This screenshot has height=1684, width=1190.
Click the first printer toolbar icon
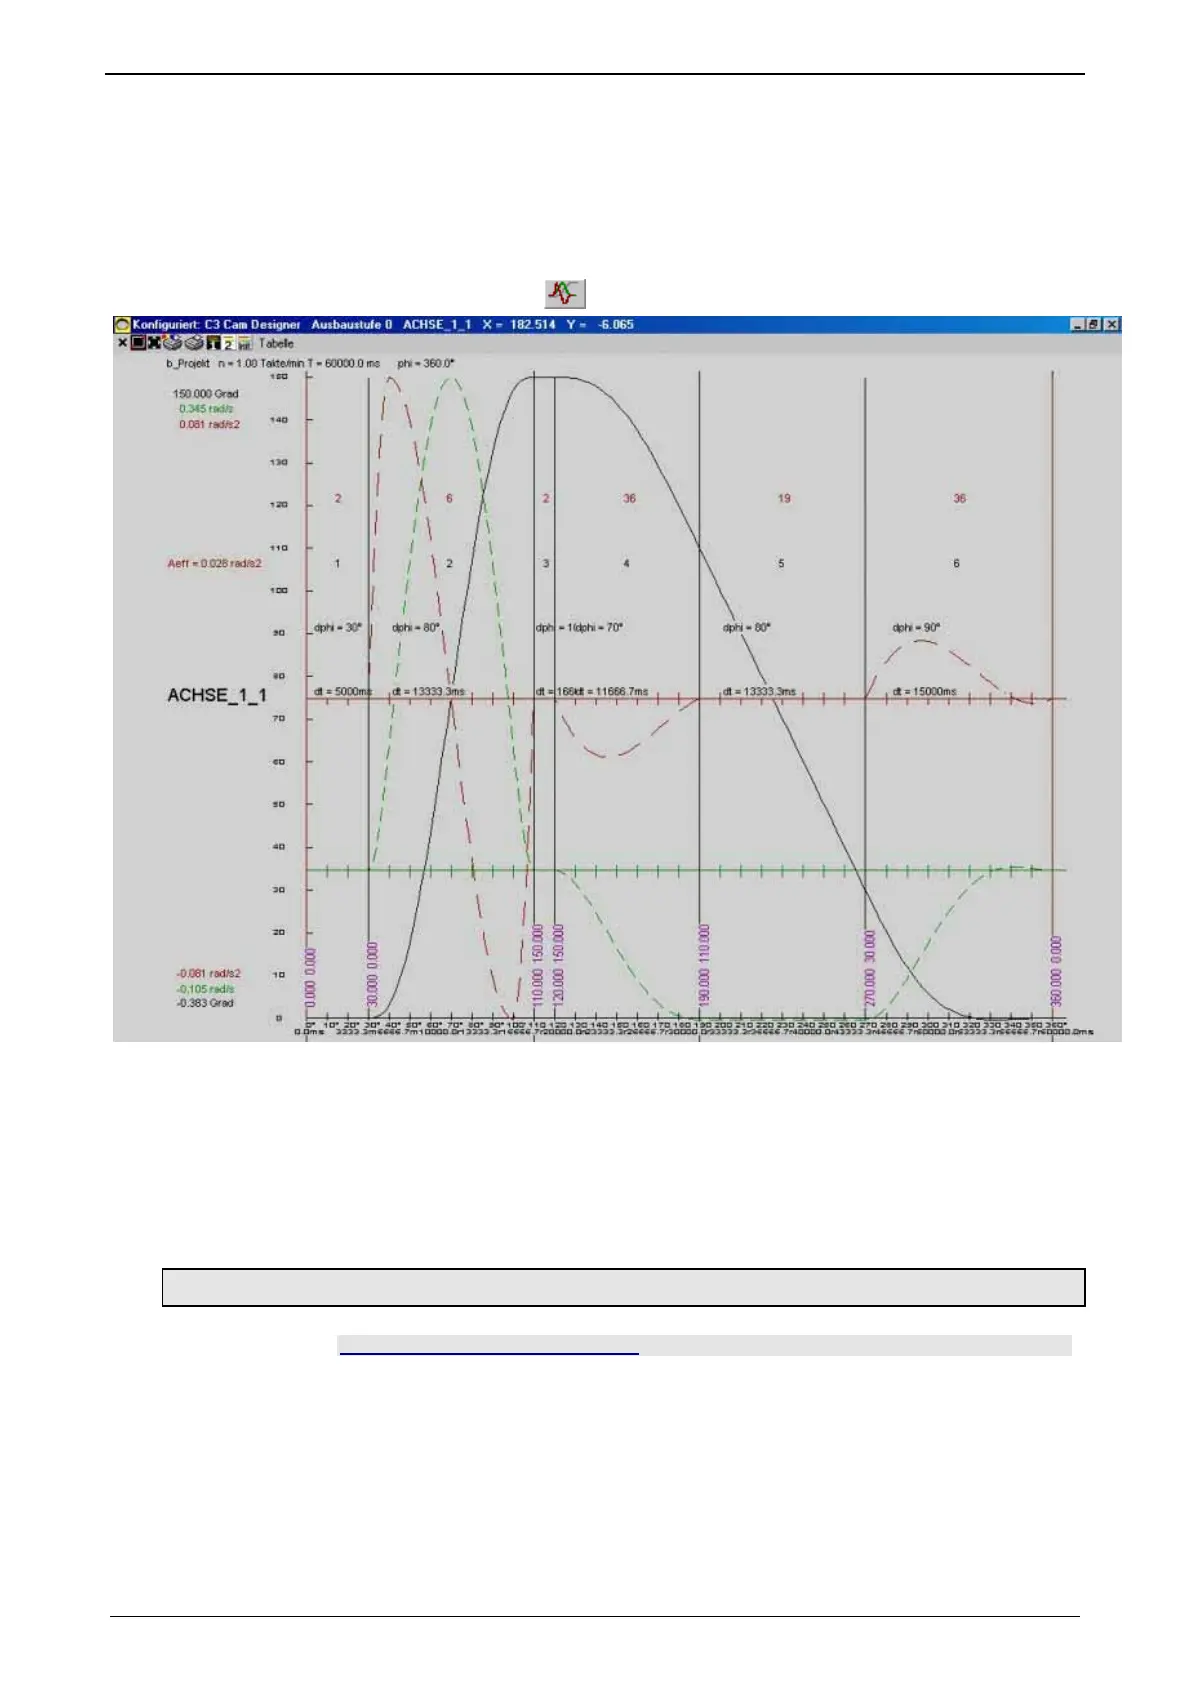click(173, 343)
